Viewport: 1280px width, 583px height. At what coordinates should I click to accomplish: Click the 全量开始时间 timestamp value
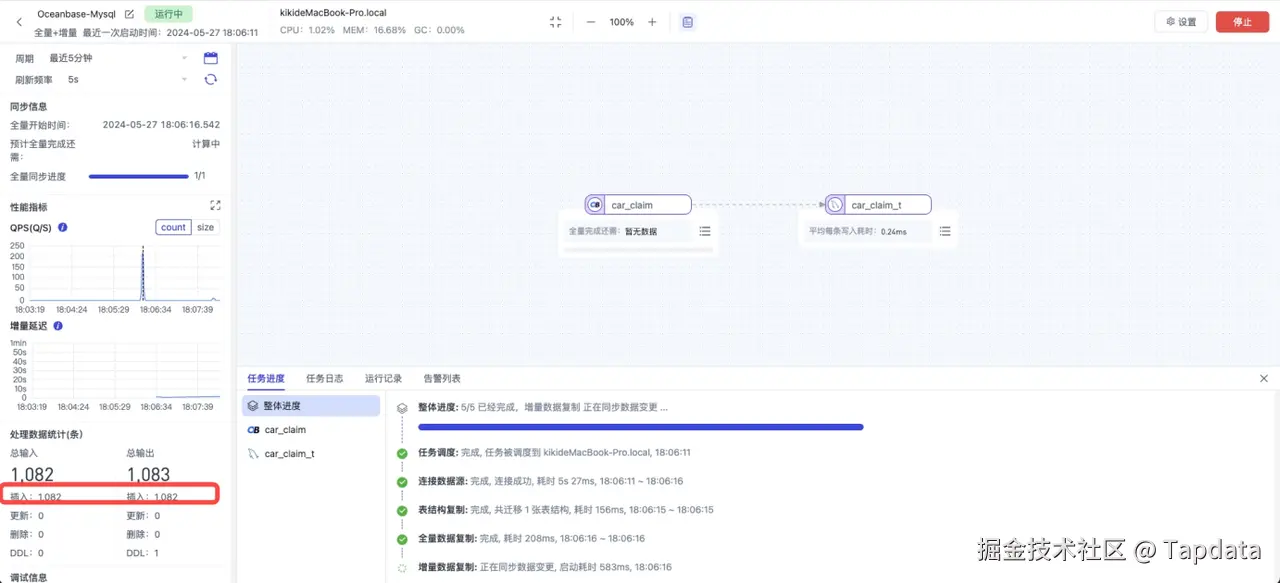(x=161, y=125)
